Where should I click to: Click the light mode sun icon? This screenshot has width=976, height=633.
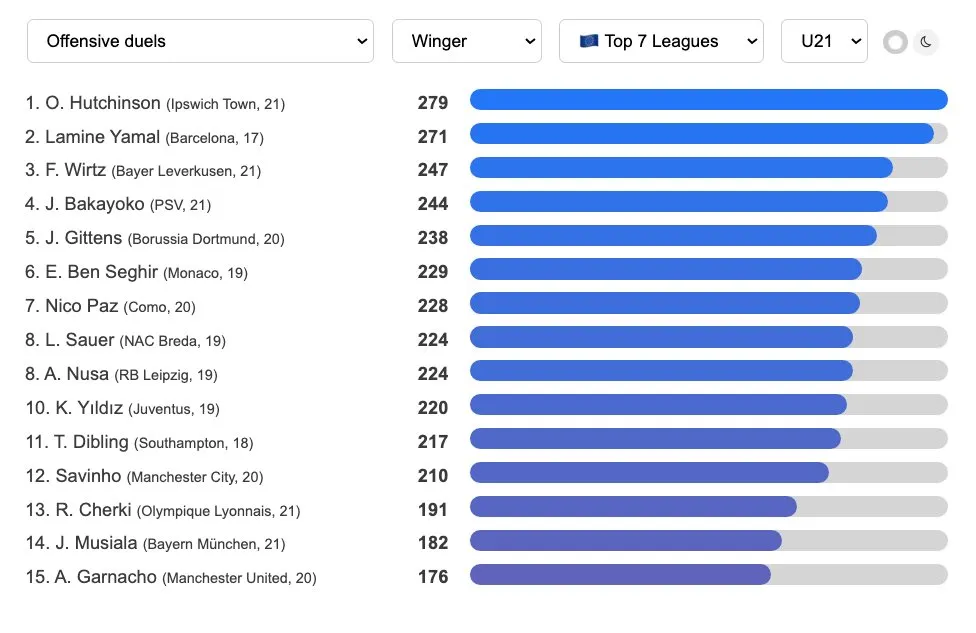coord(895,42)
